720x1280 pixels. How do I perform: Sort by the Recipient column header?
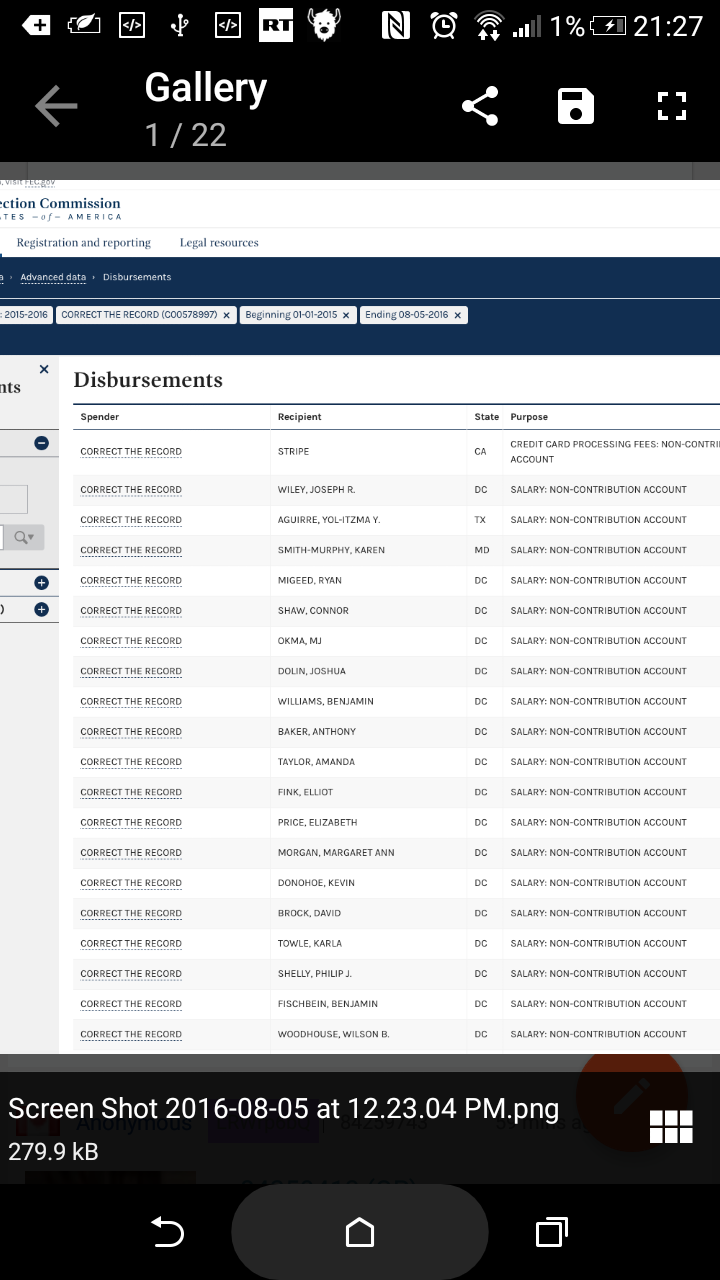click(300, 417)
